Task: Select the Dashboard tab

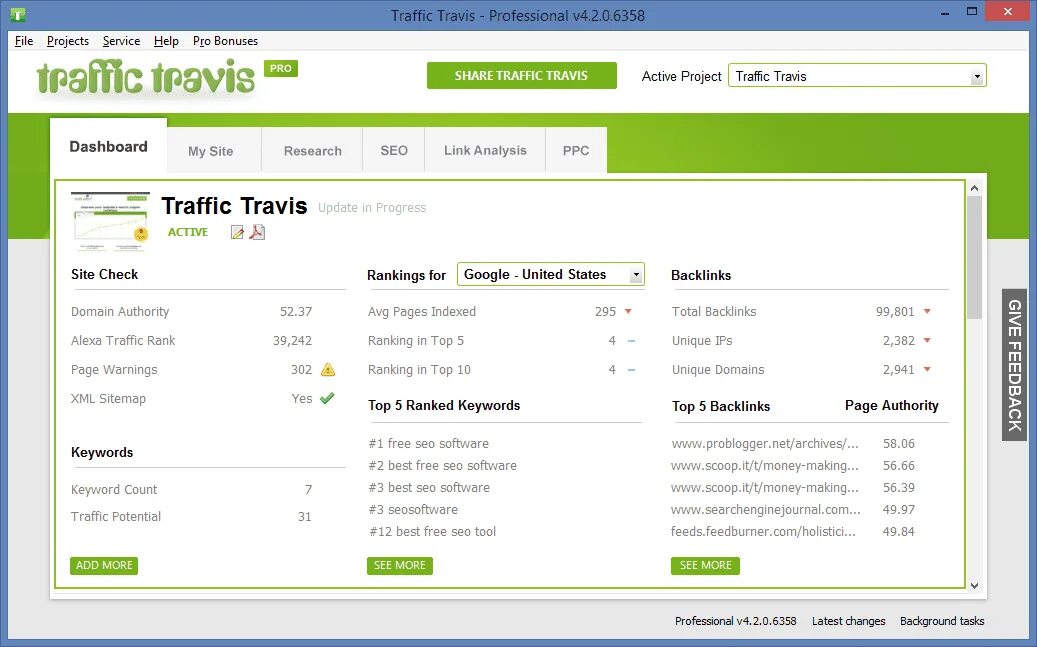Action: (x=108, y=147)
